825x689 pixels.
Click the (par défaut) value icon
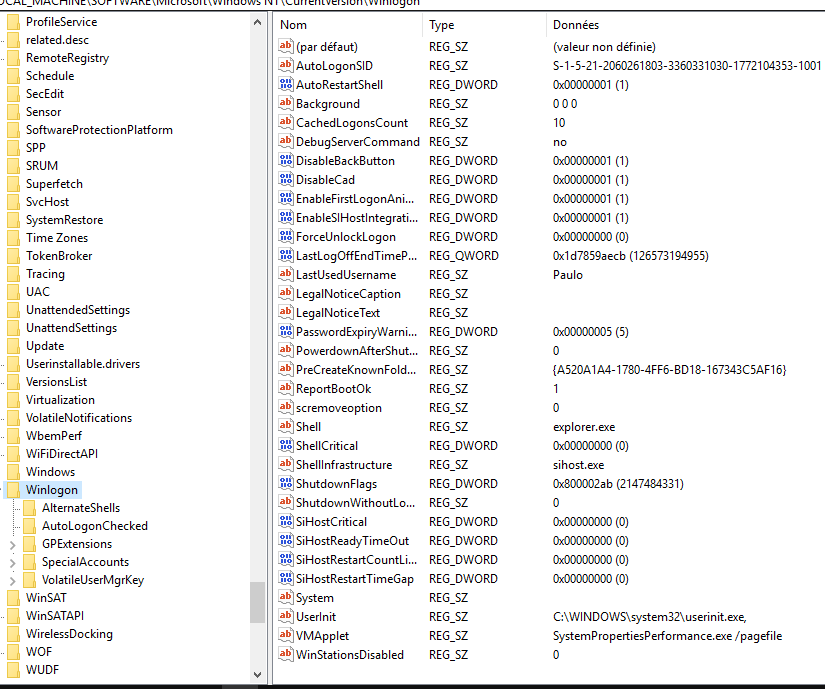[286, 46]
